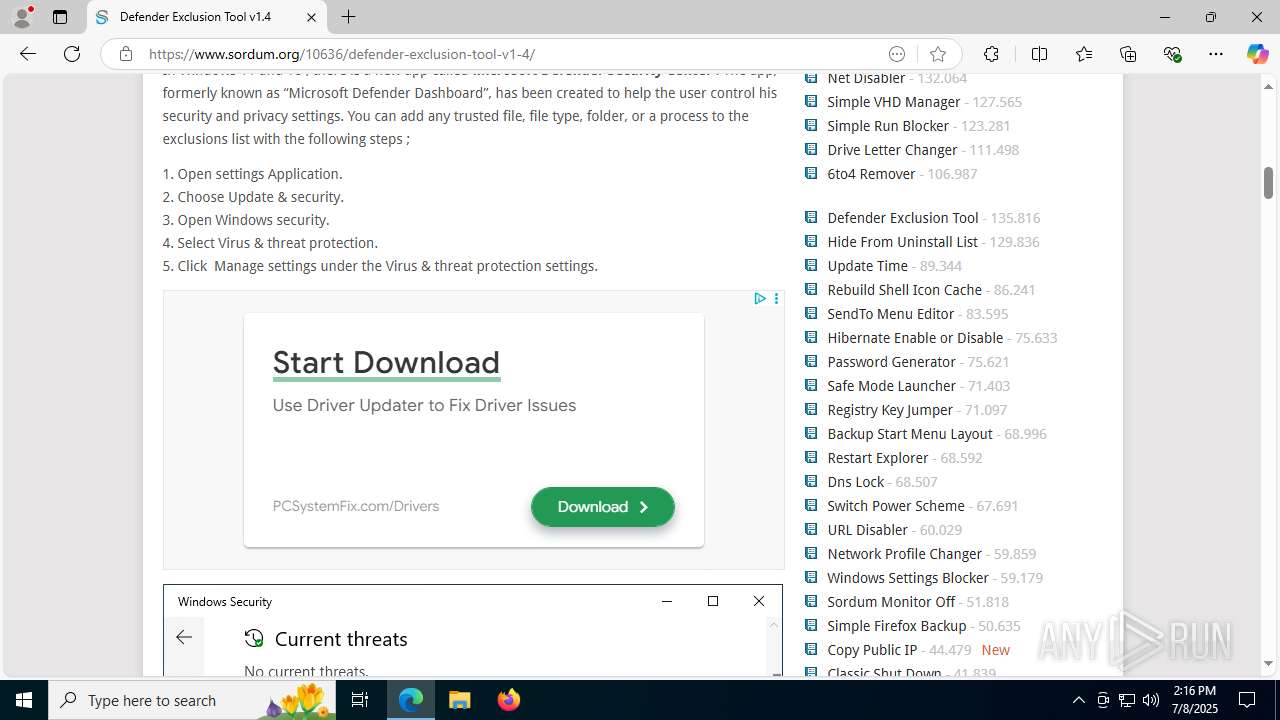Viewport: 1280px width, 720px height.
Task: Toggle the Split screen icon
Action: point(1039,54)
